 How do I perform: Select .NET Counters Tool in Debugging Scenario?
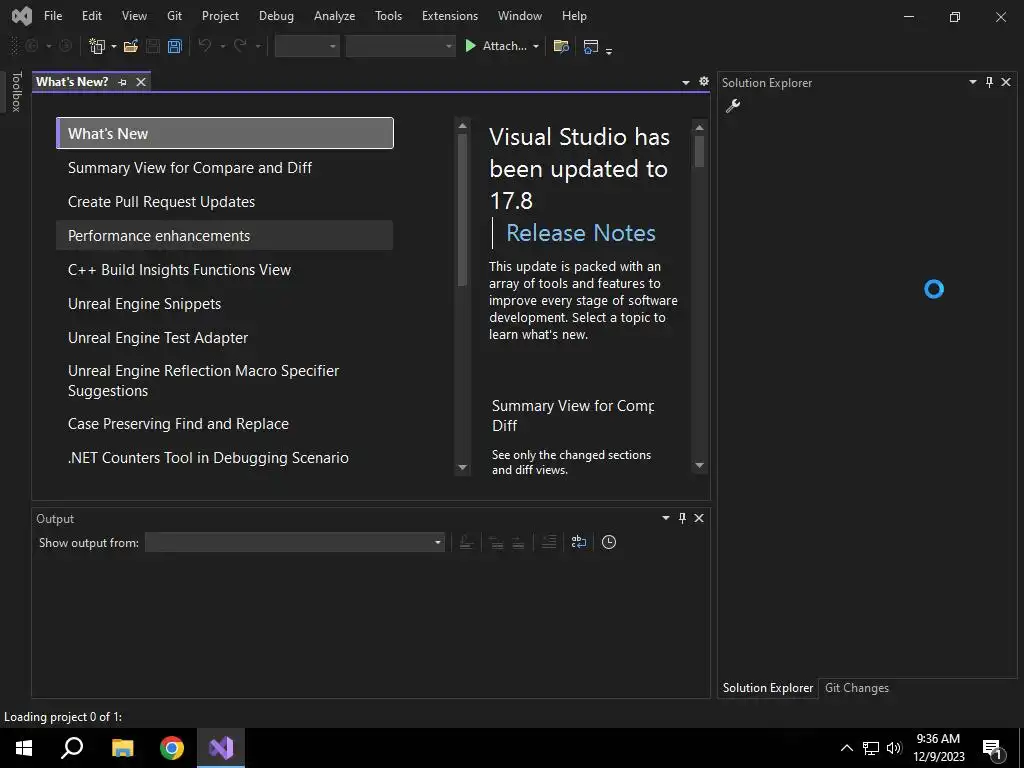[225, 458]
